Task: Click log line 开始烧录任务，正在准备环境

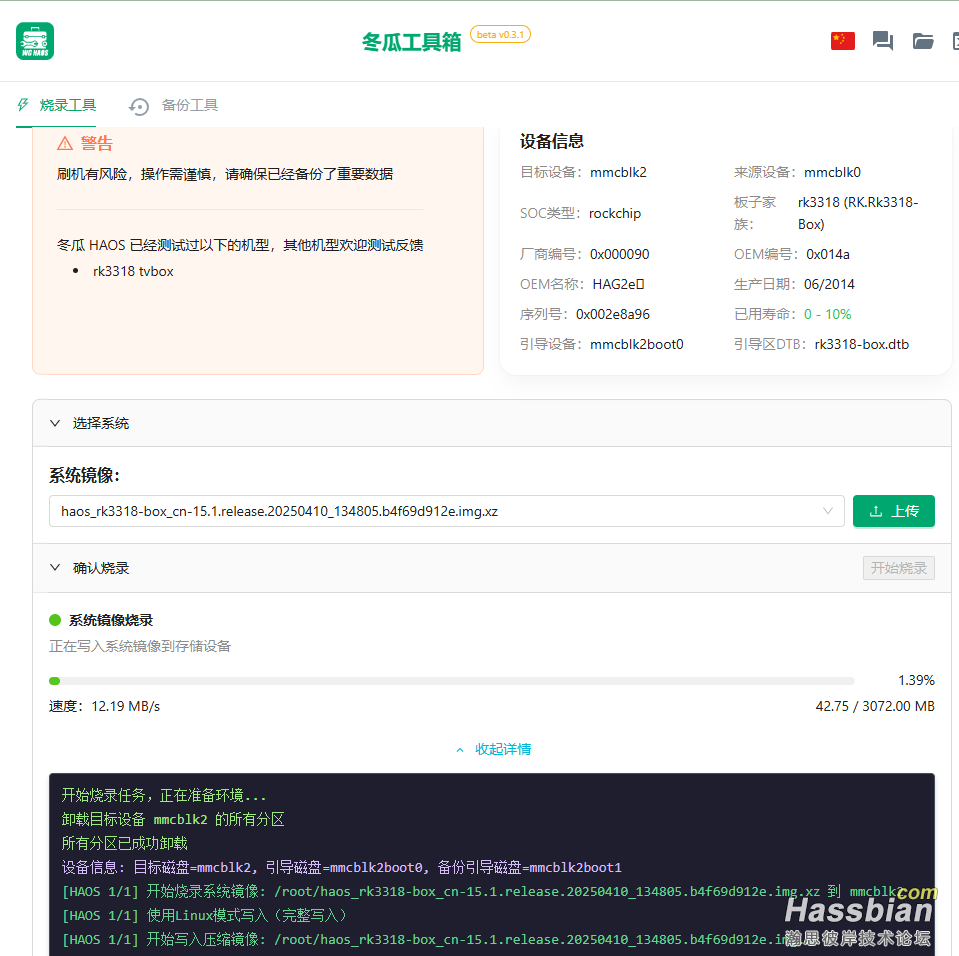Action: click(164, 796)
